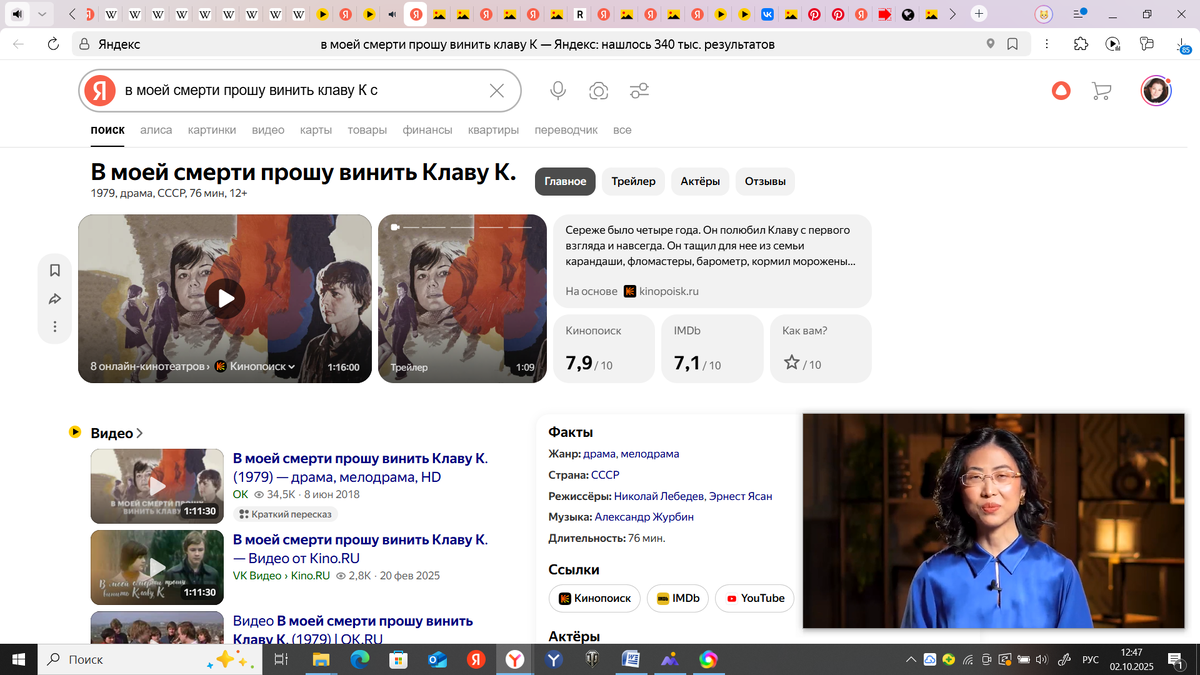
Task: Open Word from the taskbar
Action: [x=630, y=660]
